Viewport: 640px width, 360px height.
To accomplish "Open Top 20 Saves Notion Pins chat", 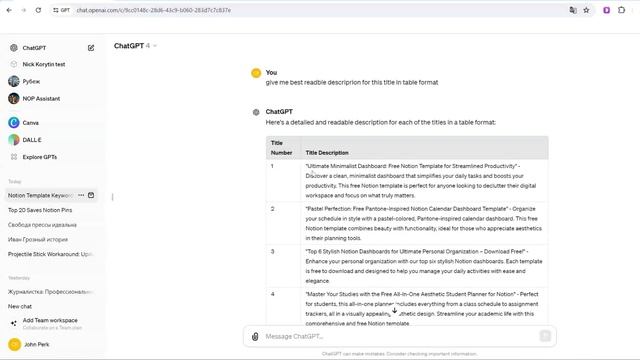I will coord(40,210).
